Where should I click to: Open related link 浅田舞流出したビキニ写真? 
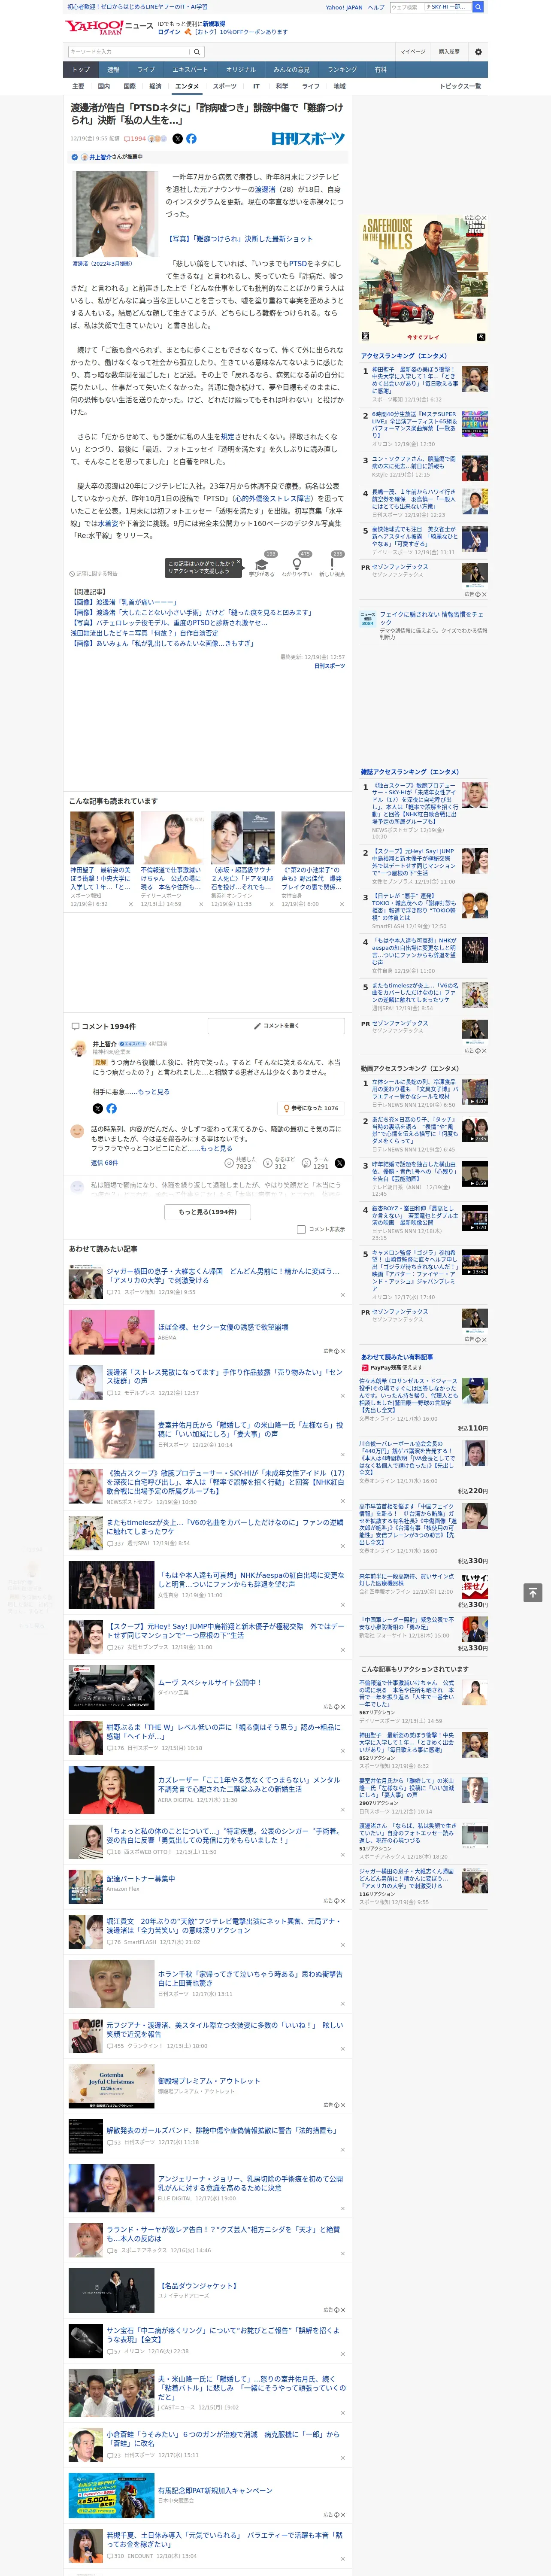(x=144, y=632)
